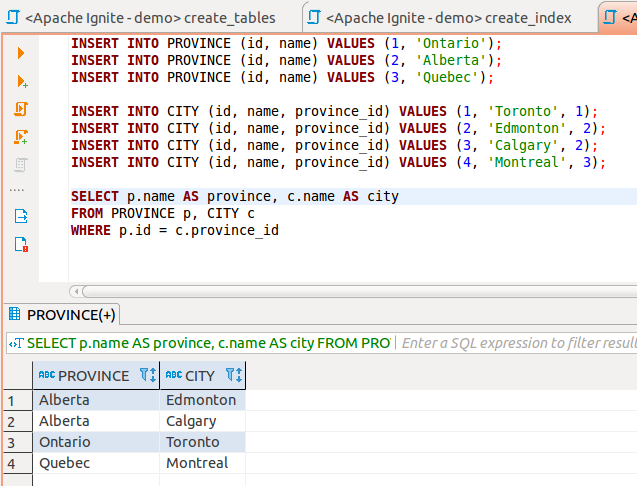Run the Execute SQL statement icon
Viewport: 637px width, 486px height.
(21, 53)
